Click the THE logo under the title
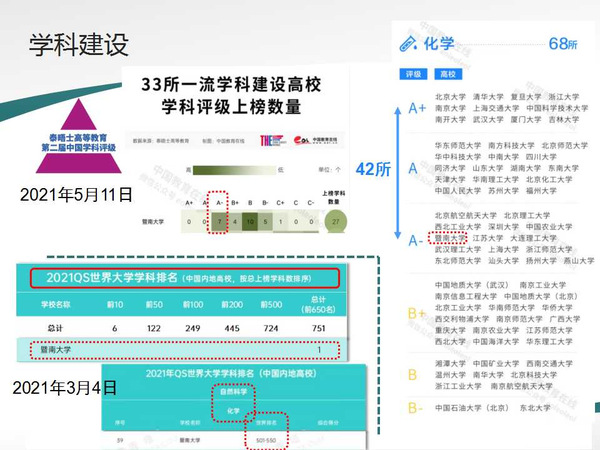The width and height of the screenshot is (600, 450). click(x=267, y=141)
